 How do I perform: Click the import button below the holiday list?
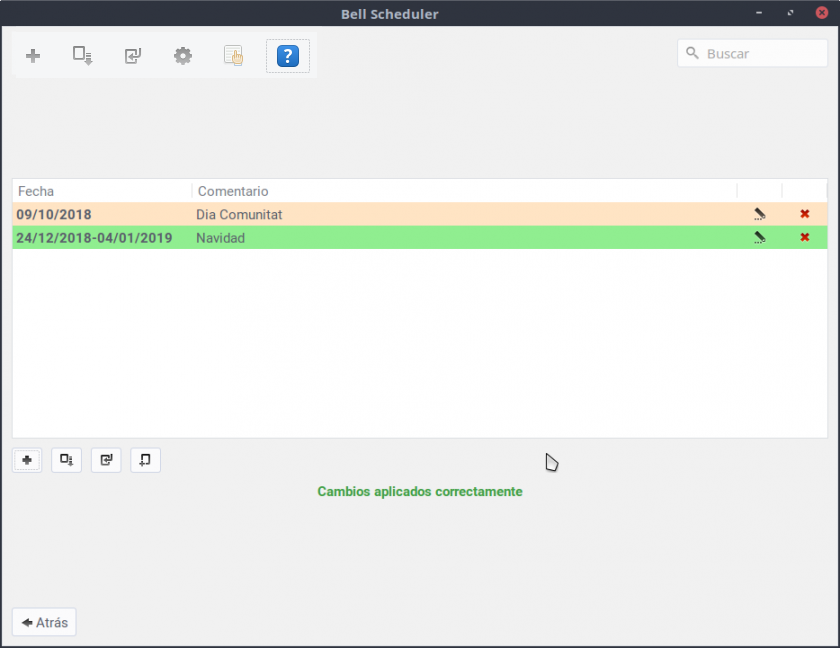point(106,460)
